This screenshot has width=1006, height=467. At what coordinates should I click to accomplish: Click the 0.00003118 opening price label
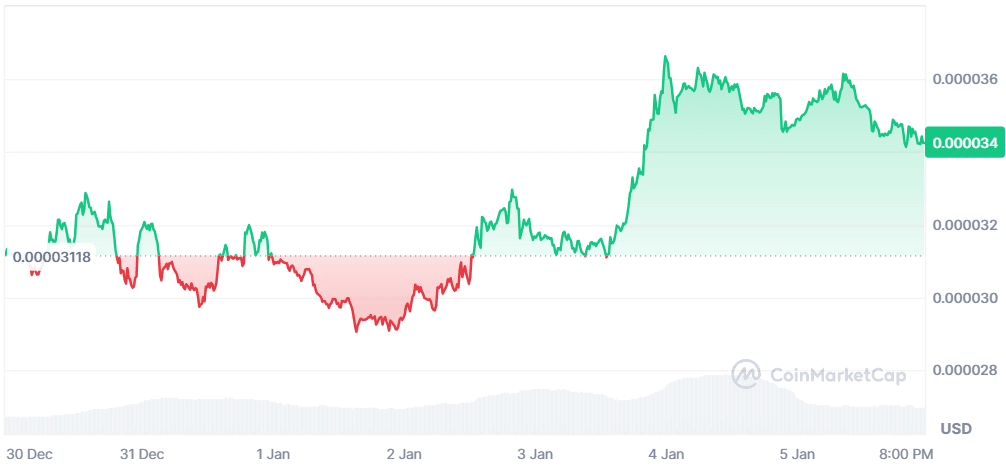(53, 257)
